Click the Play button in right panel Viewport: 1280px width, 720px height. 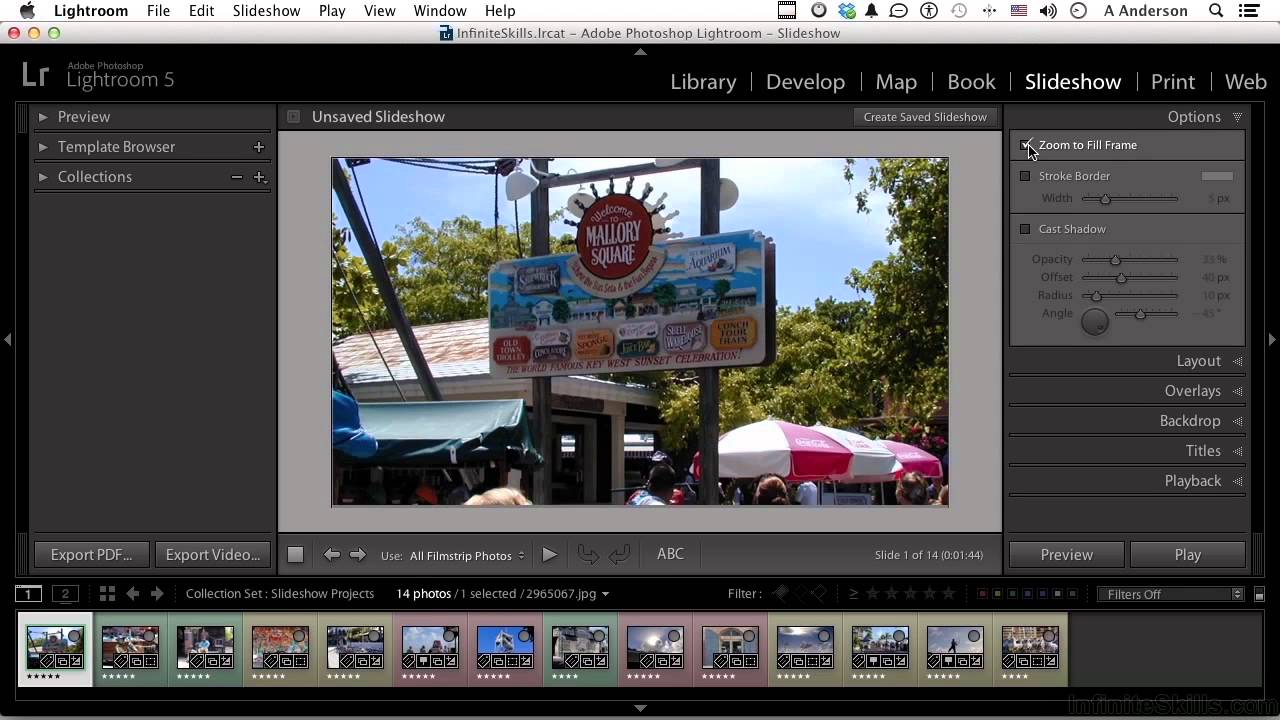click(1188, 555)
